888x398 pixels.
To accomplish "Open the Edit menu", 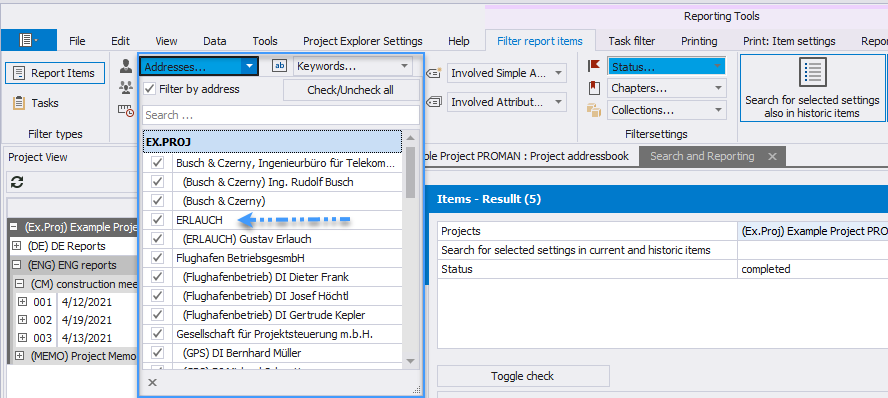I will (x=120, y=41).
